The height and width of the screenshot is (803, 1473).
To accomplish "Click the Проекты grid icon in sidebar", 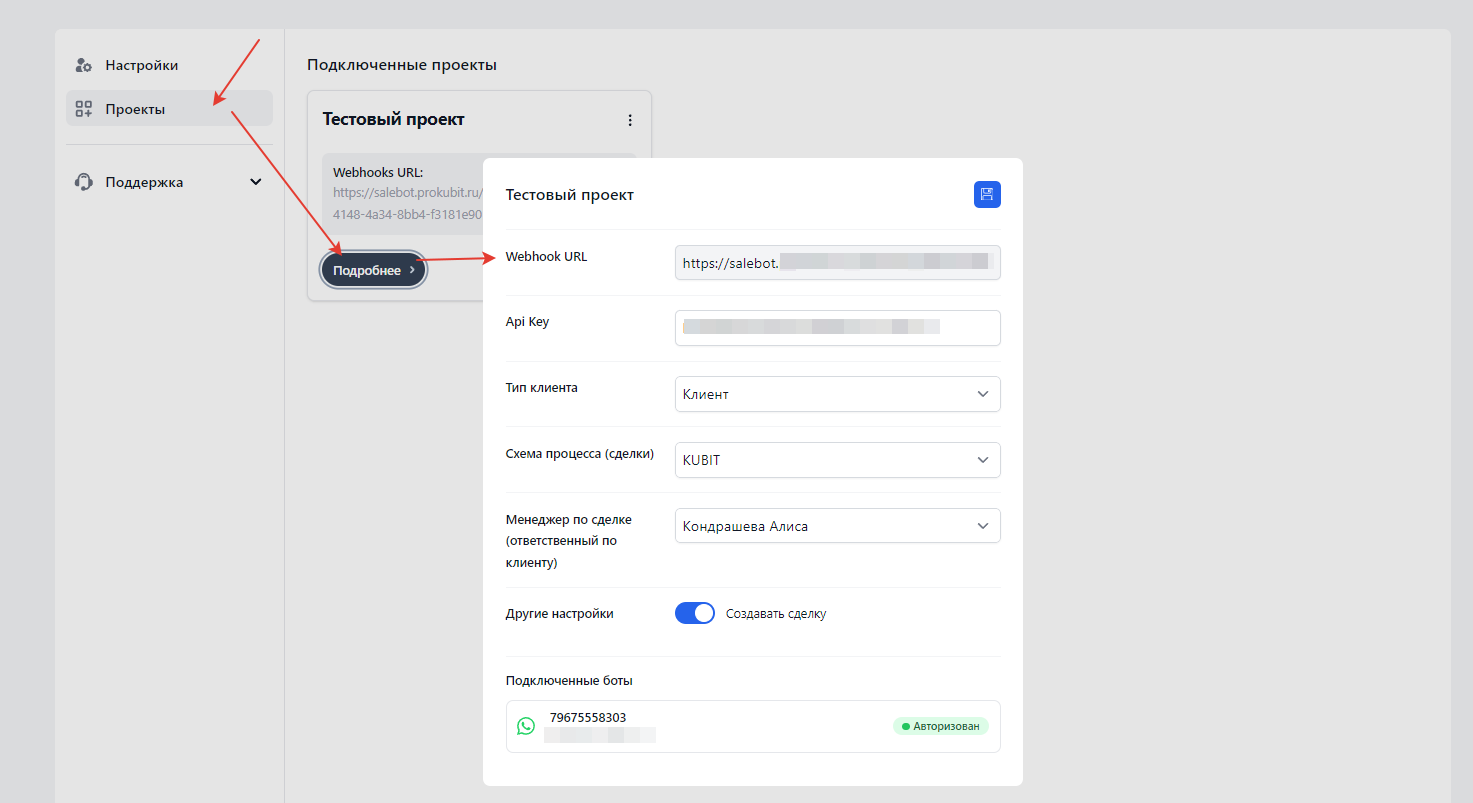I will pos(84,109).
